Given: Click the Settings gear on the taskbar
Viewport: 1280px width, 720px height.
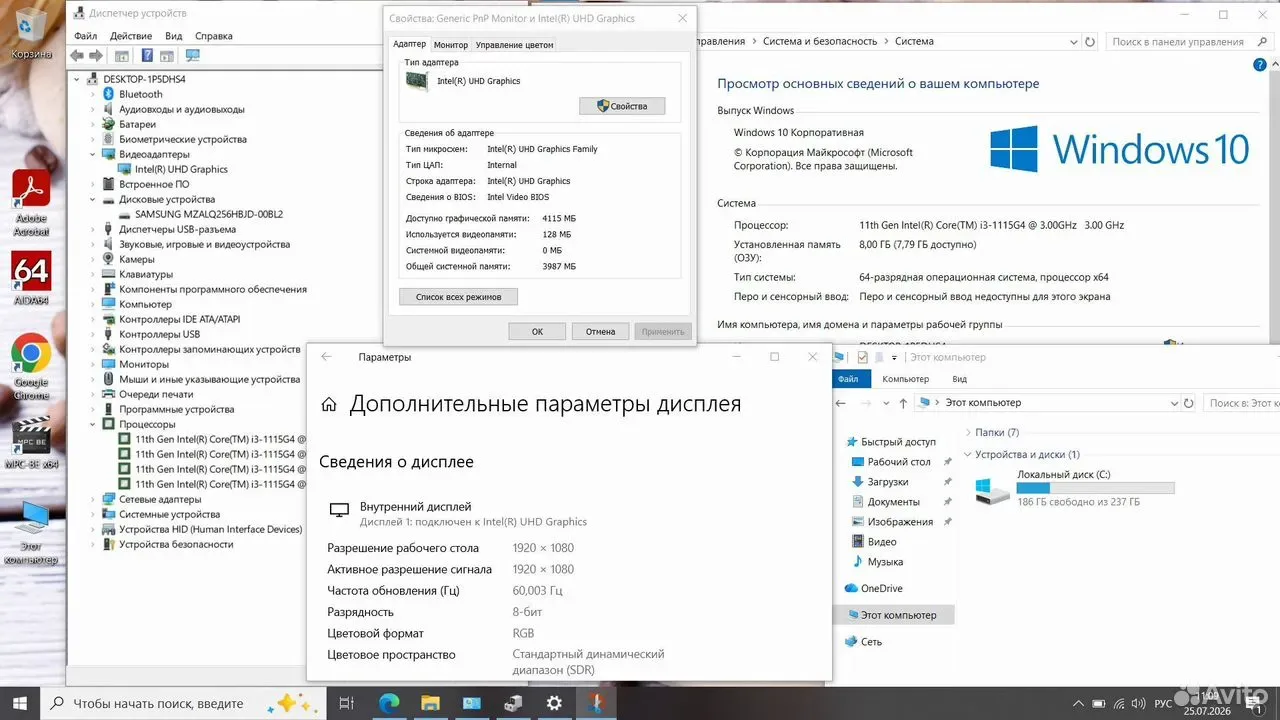Looking at the screenshot, I should pos(554,703).
